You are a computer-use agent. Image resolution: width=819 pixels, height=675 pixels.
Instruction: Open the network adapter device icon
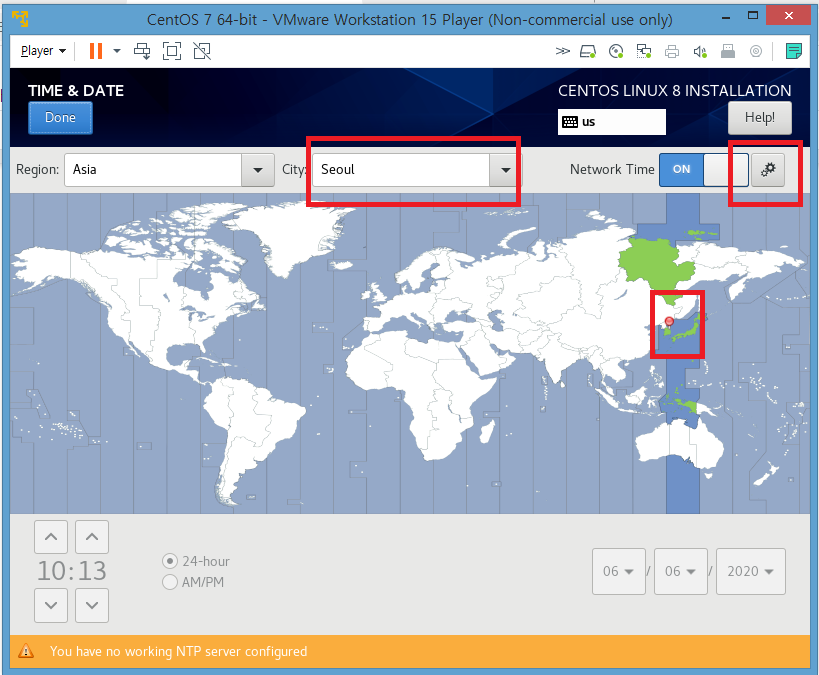(x=644, y=51)
